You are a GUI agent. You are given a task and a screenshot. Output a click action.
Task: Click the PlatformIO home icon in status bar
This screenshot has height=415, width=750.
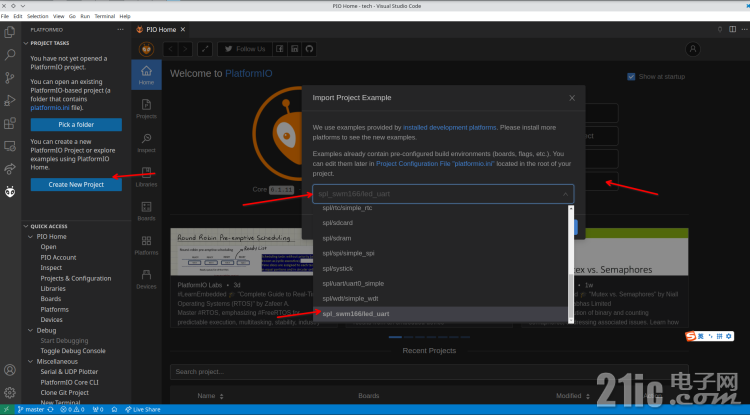pyautogui.click(x=114, y=409)
